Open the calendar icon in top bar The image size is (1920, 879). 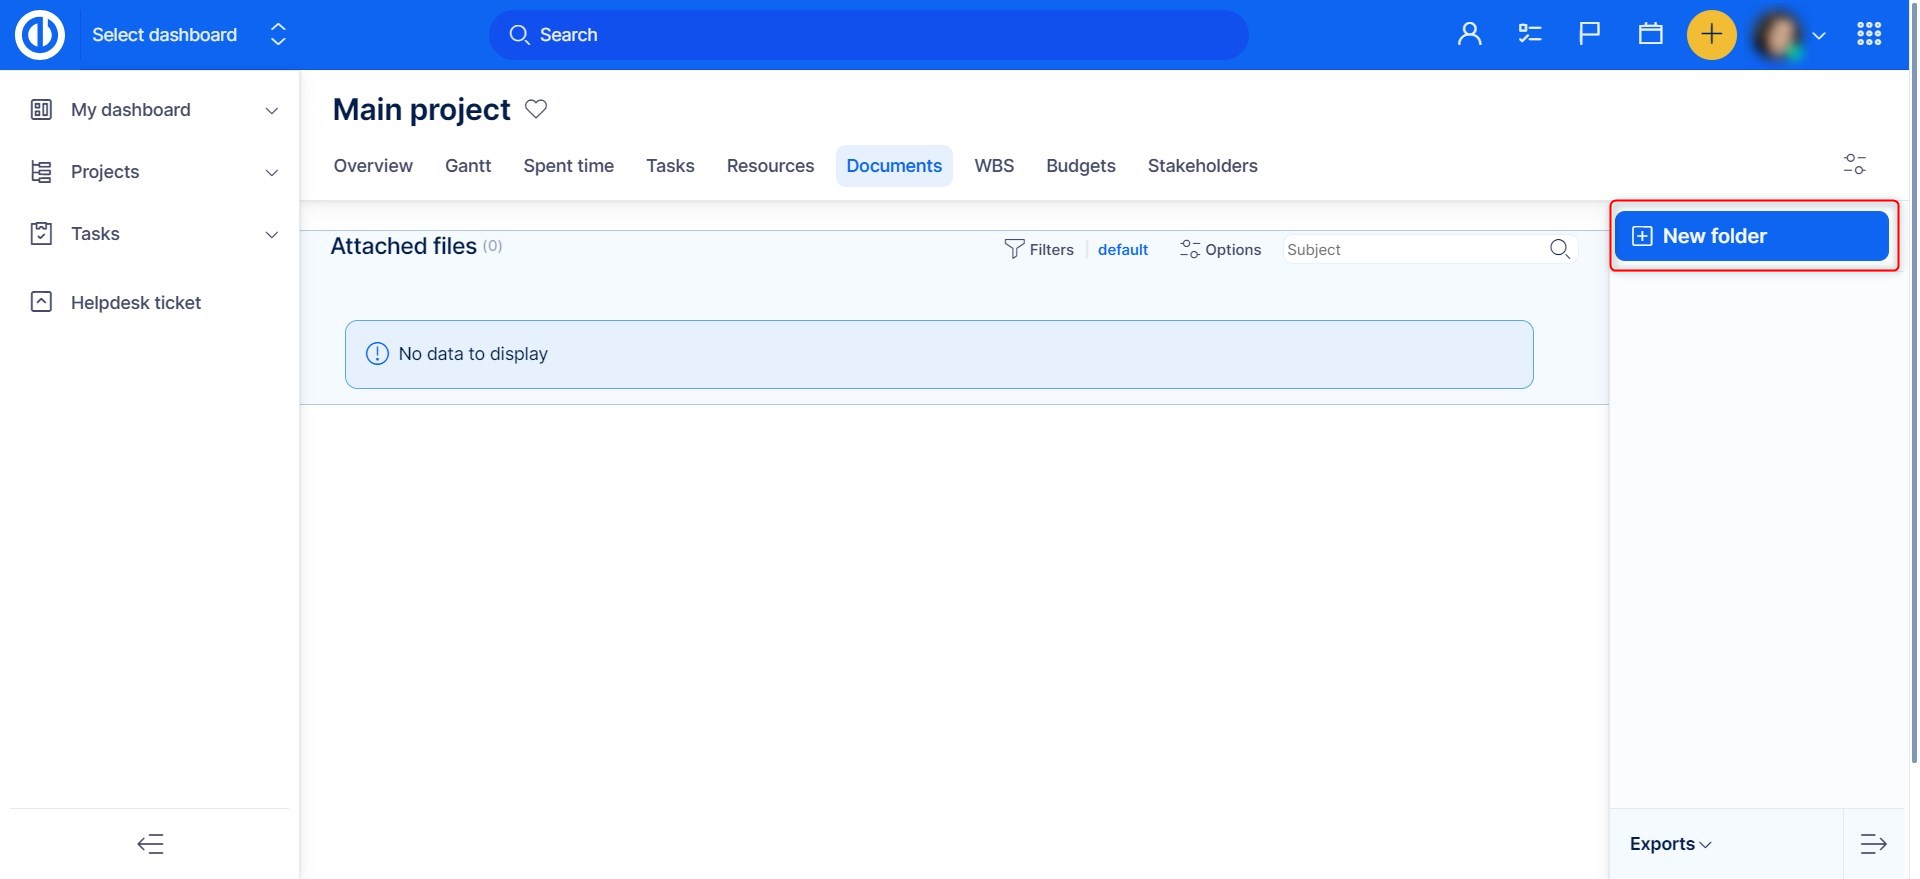pos(1650,35)
